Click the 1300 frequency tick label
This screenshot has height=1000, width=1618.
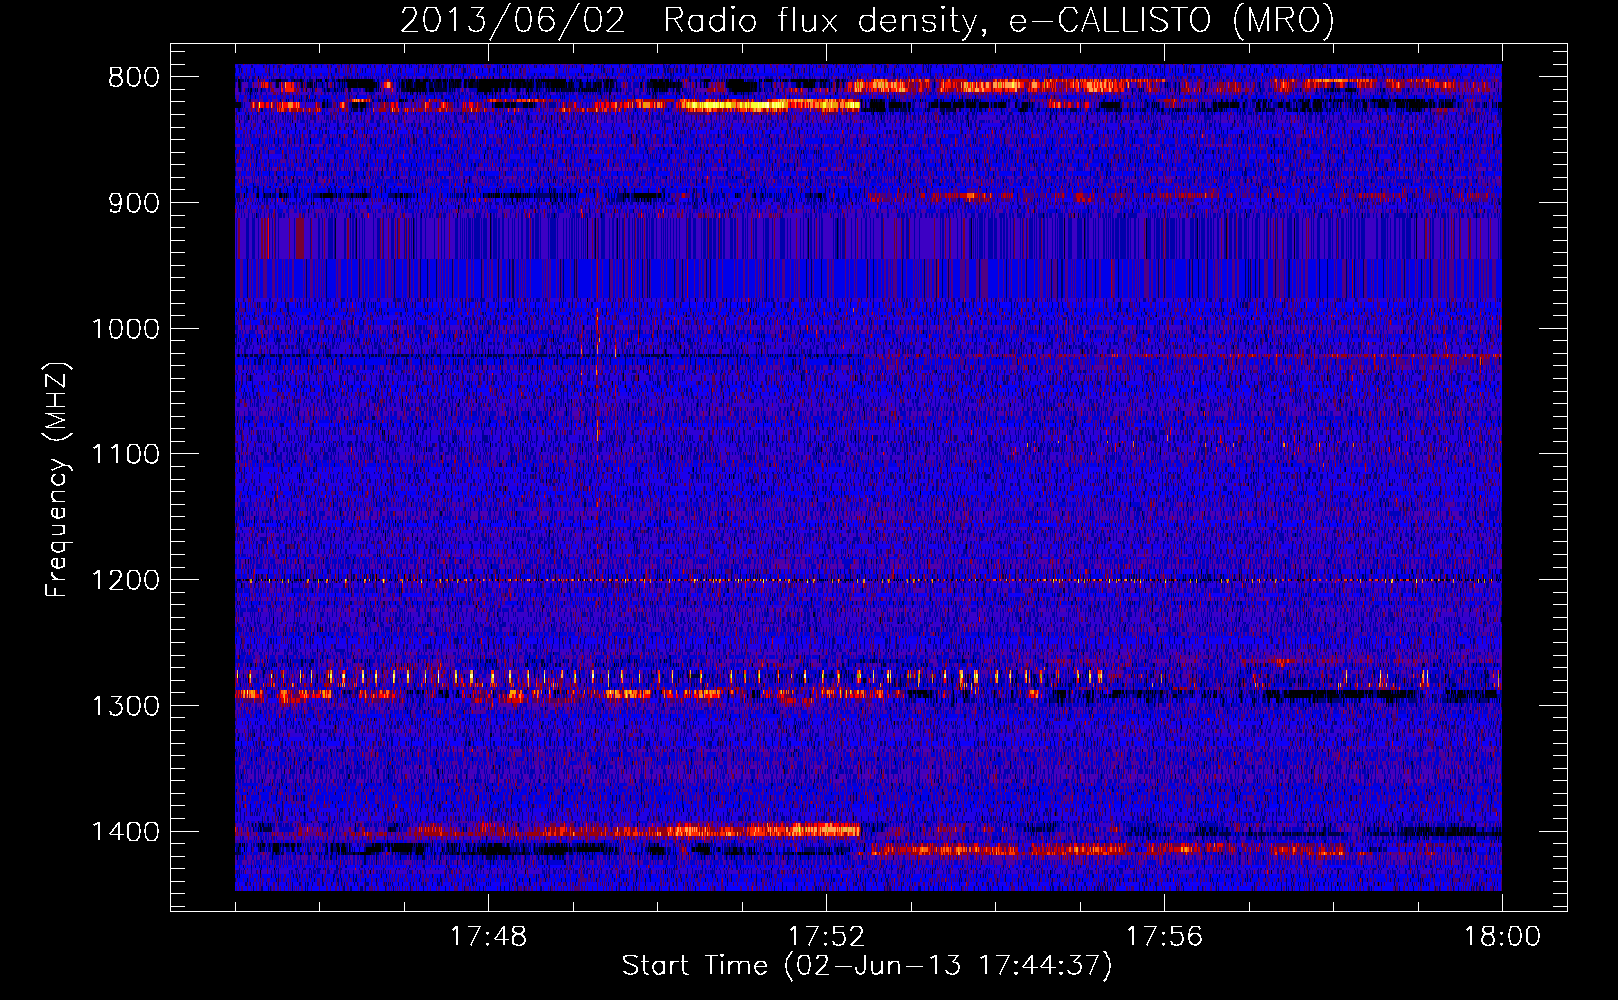click(x=125, y=706)
